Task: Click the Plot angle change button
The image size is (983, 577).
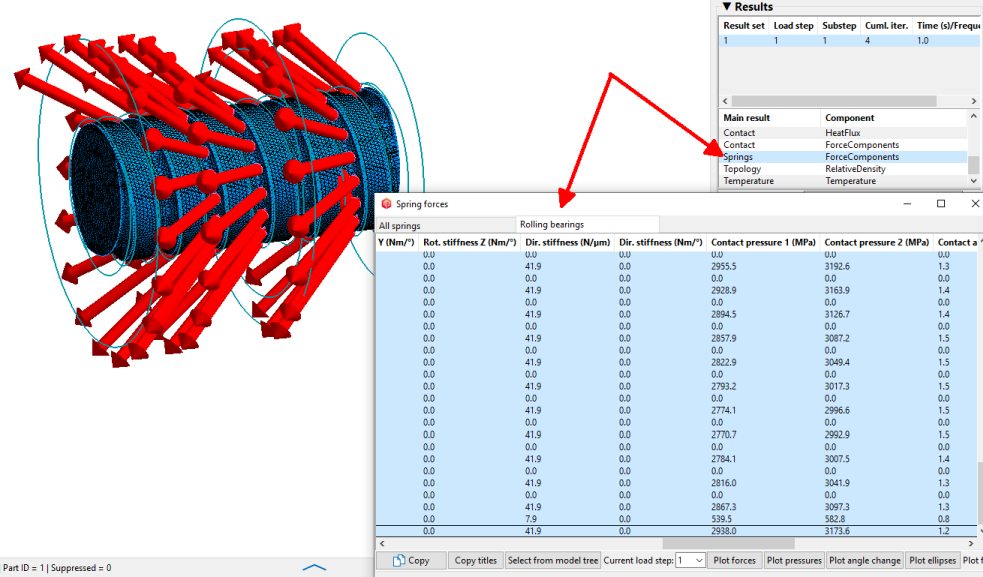Action: [865, 561]
